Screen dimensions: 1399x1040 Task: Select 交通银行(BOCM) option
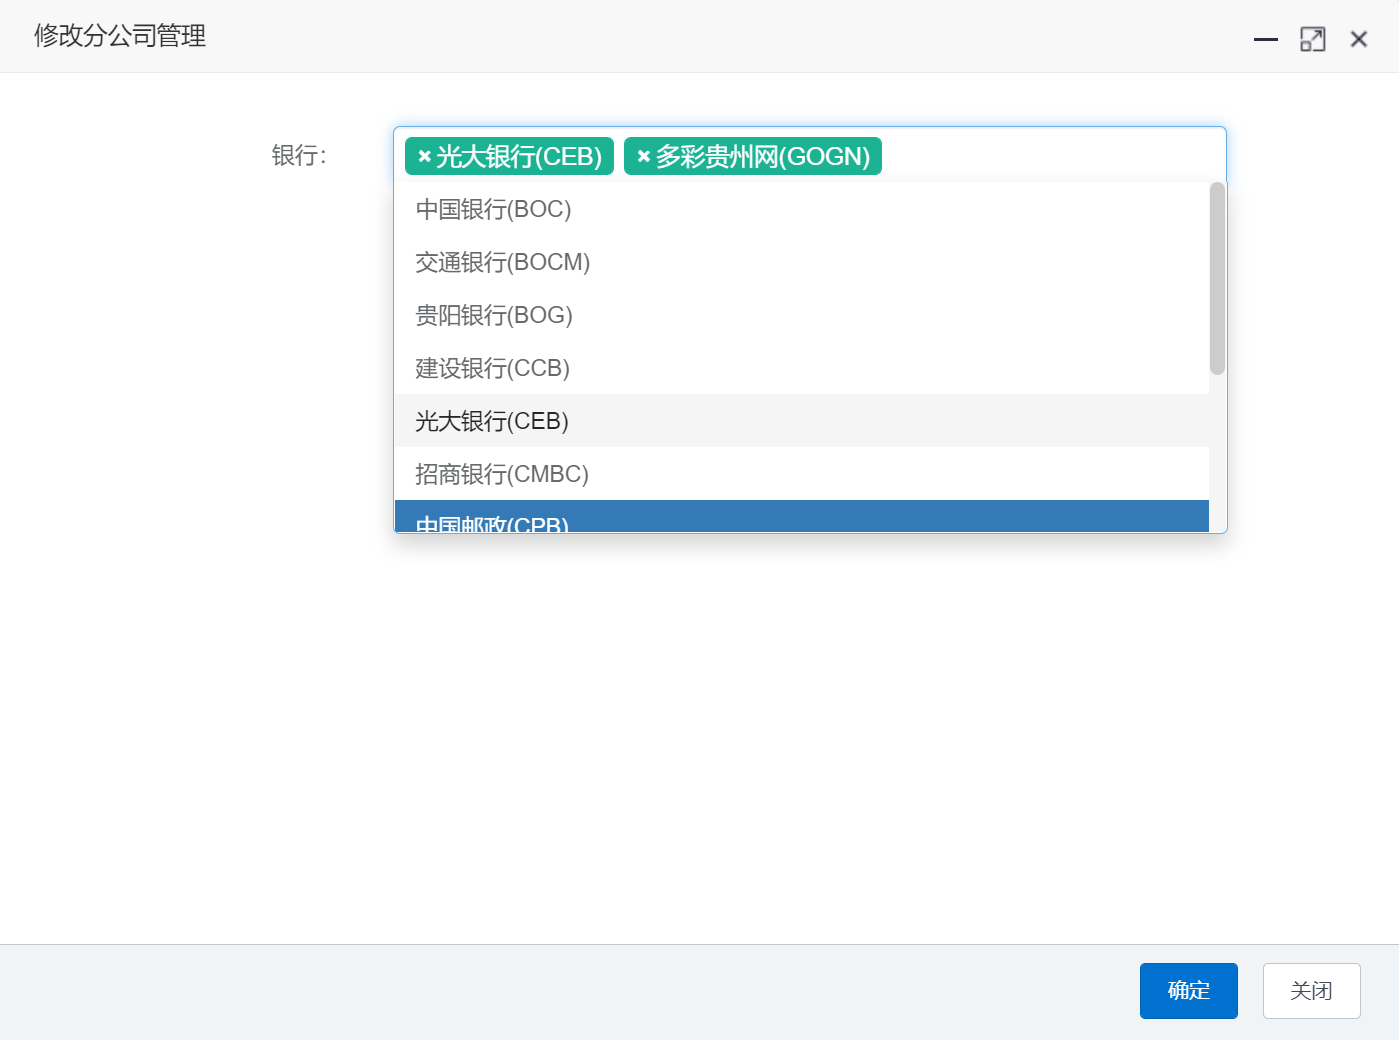pos(802,262)
